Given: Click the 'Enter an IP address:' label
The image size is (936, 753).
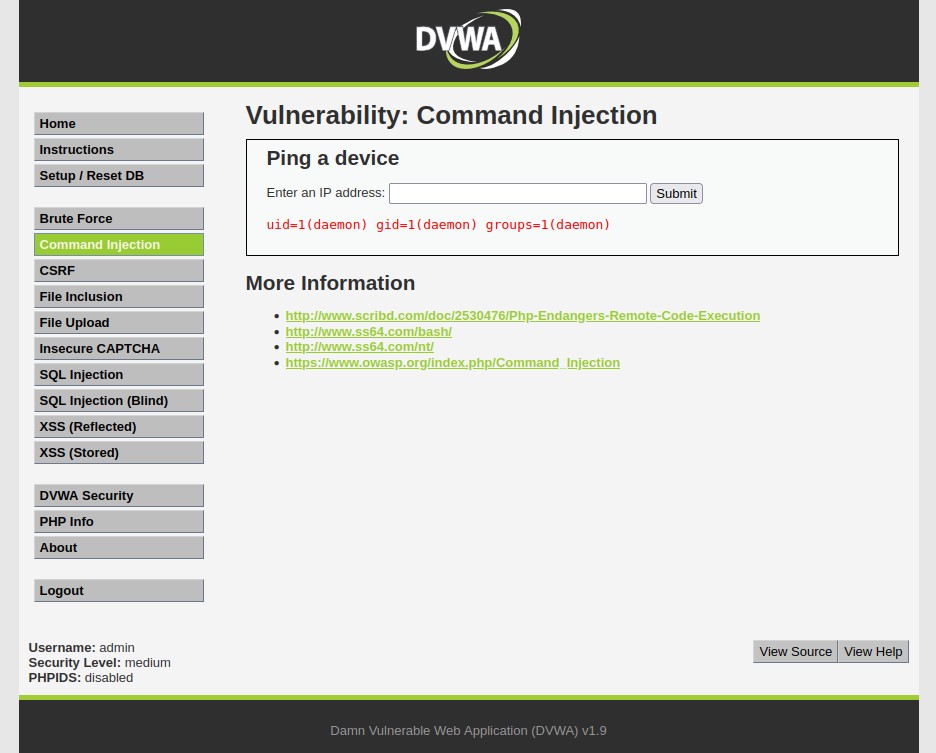Looking at the screenshot, I should pos(325,193).
